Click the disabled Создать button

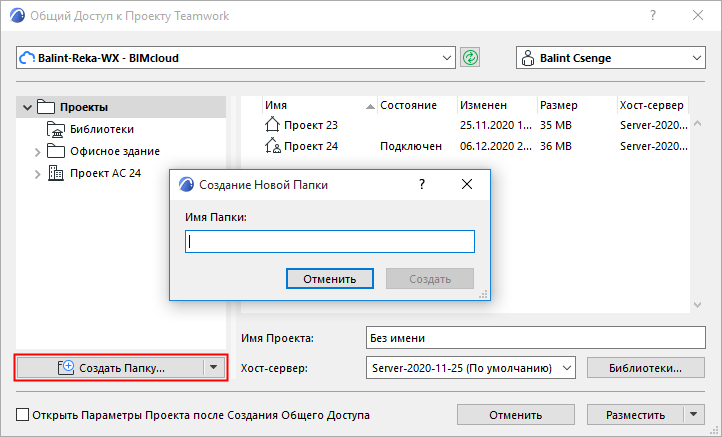coord(430,279)
